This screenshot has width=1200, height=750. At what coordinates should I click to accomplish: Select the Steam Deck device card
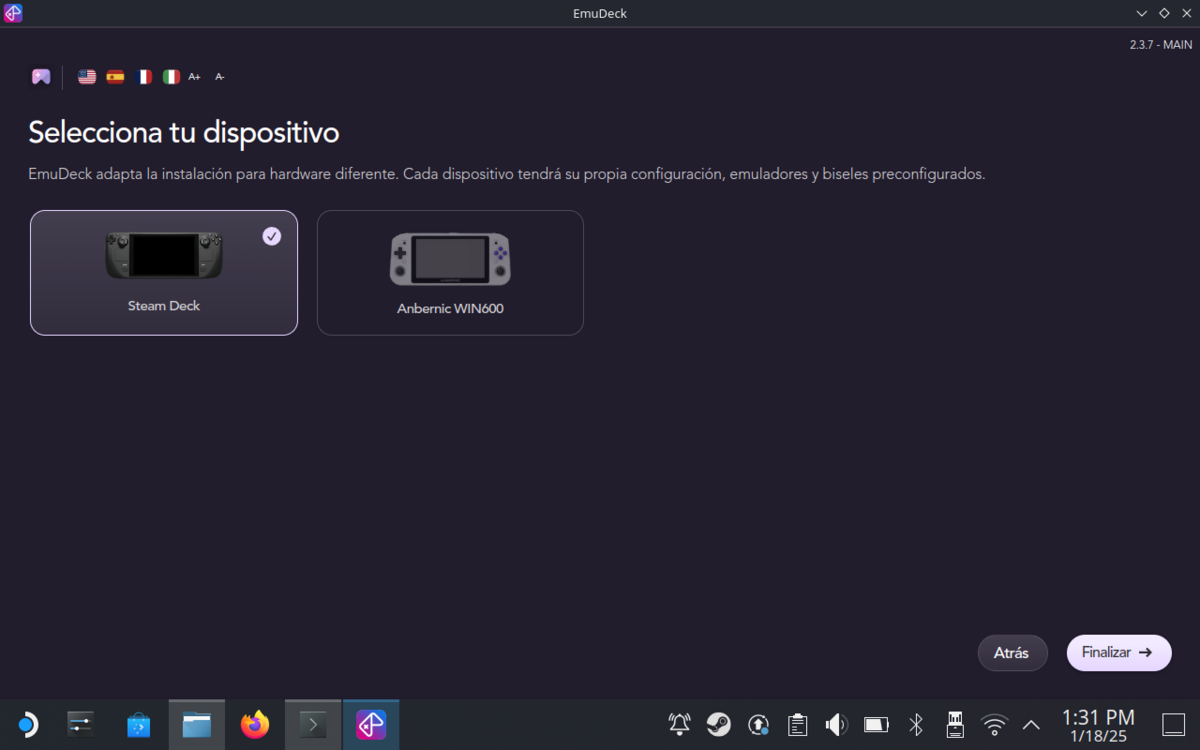click(x=164, y=273)
